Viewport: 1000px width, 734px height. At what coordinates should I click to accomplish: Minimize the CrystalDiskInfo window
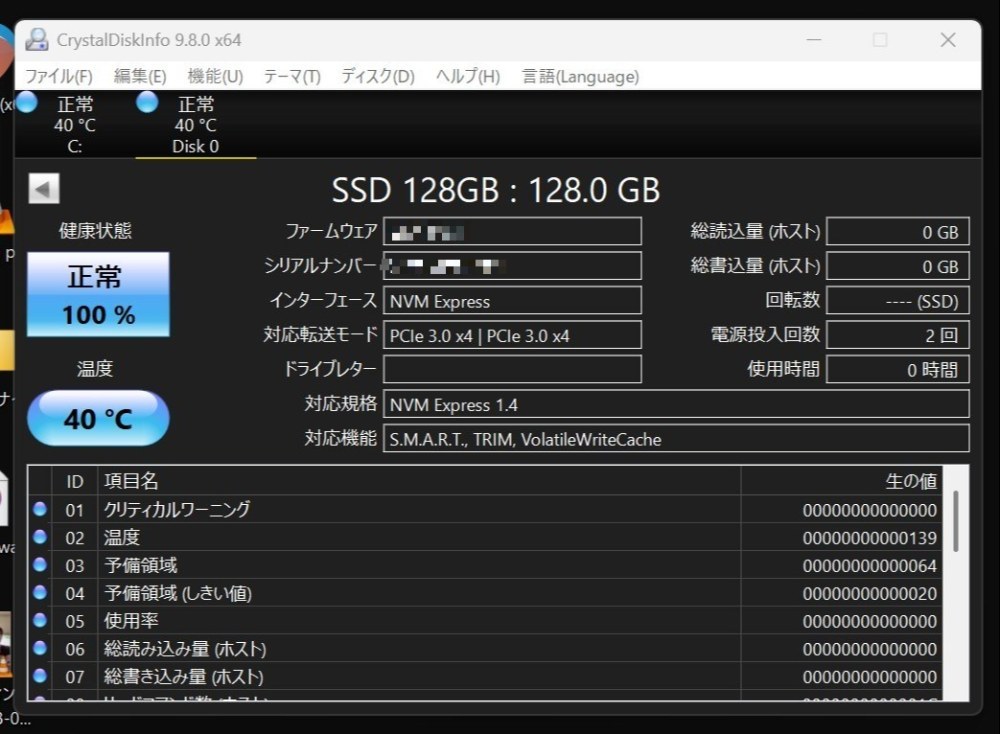pos(814,40)
